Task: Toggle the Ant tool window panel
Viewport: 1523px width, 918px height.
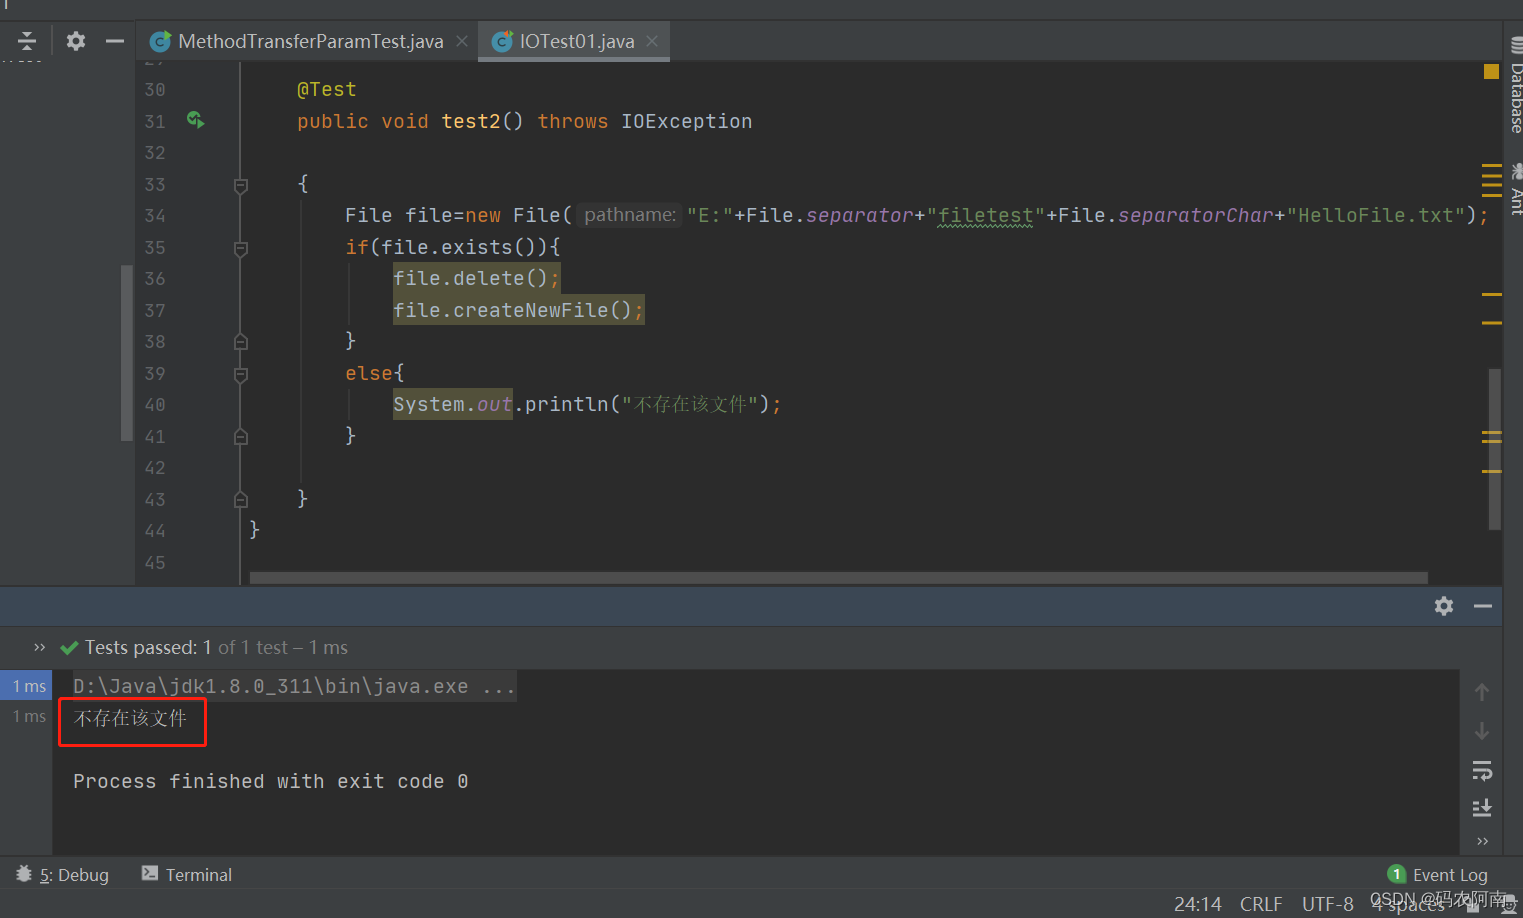Action: tap(1513, 196)
